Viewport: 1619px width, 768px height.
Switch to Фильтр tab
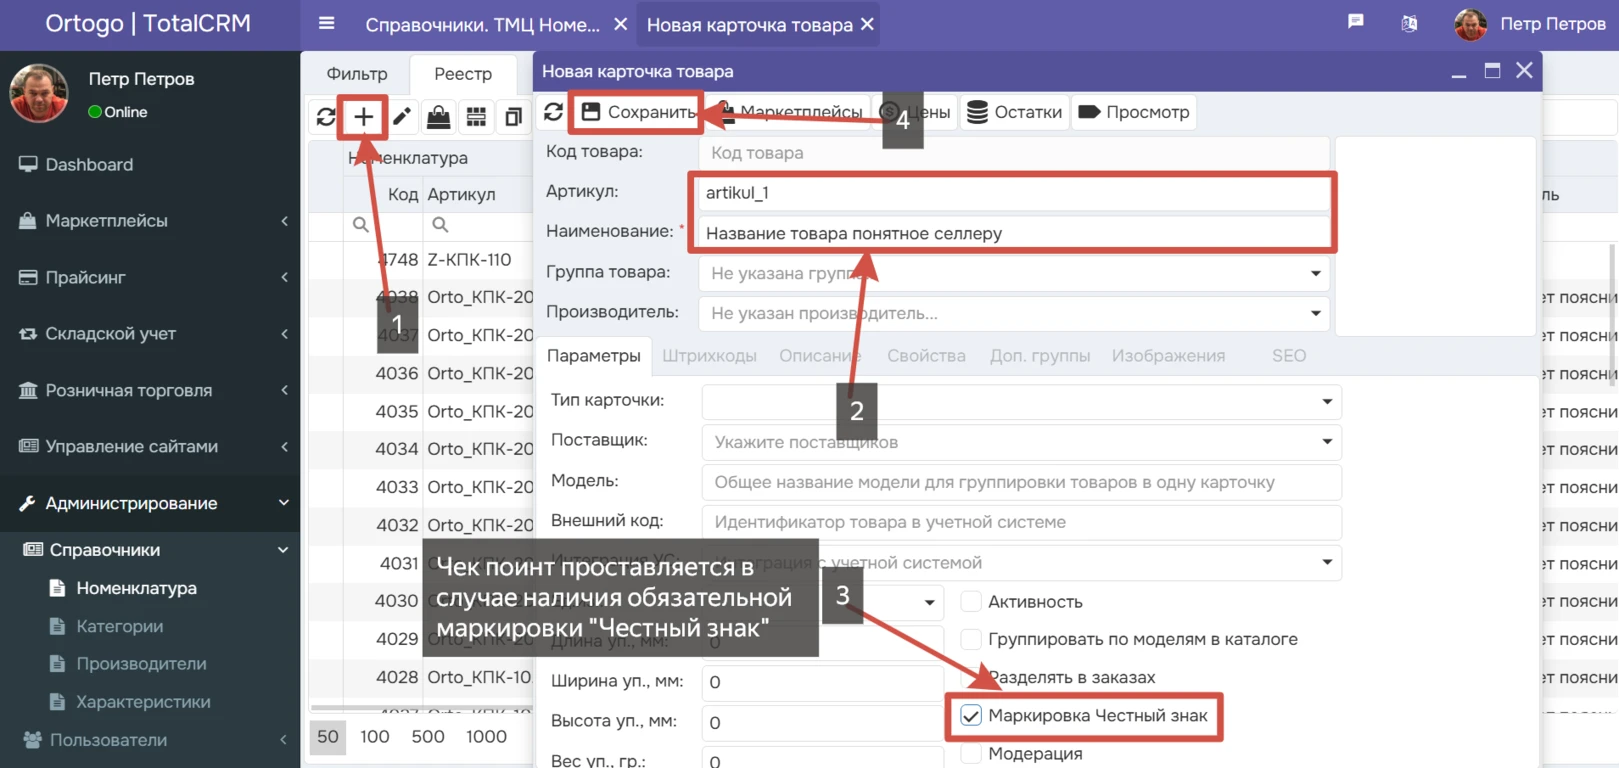(357, 74)
